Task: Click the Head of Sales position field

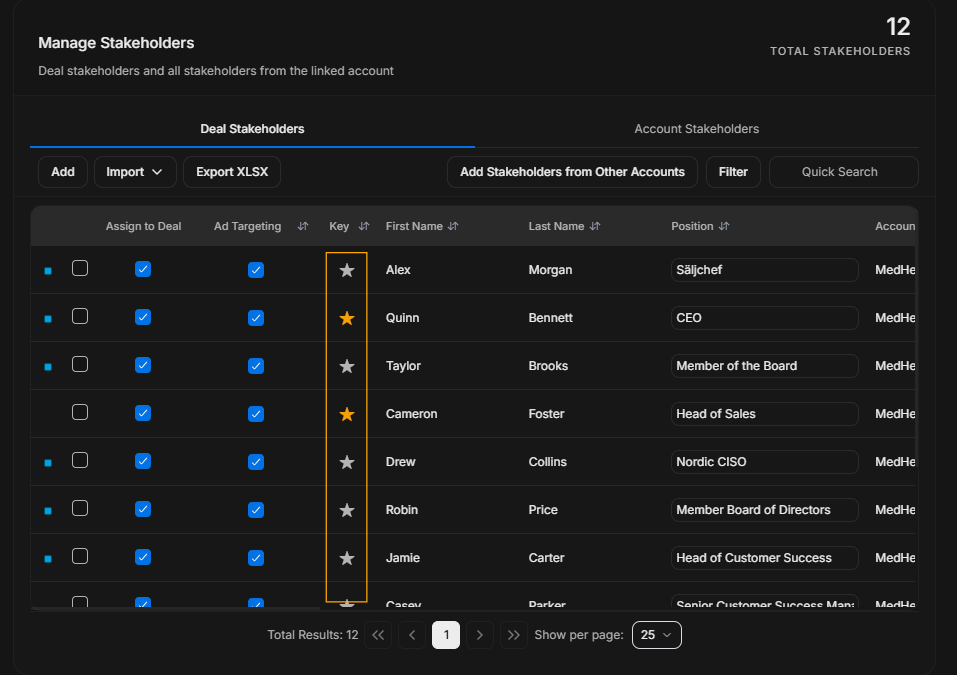Action: [765, 414]
